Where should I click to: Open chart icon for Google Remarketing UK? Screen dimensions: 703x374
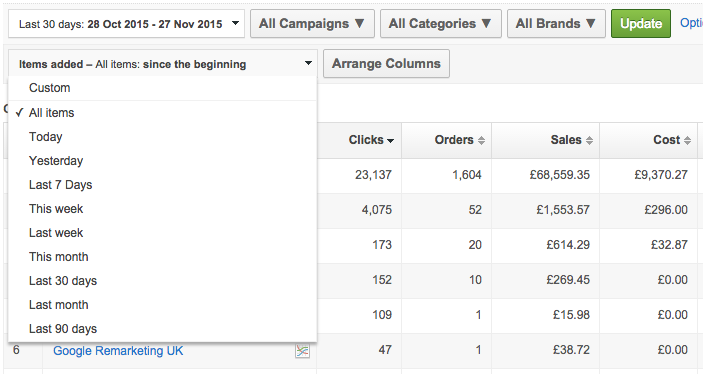click(x=302, y=351)
